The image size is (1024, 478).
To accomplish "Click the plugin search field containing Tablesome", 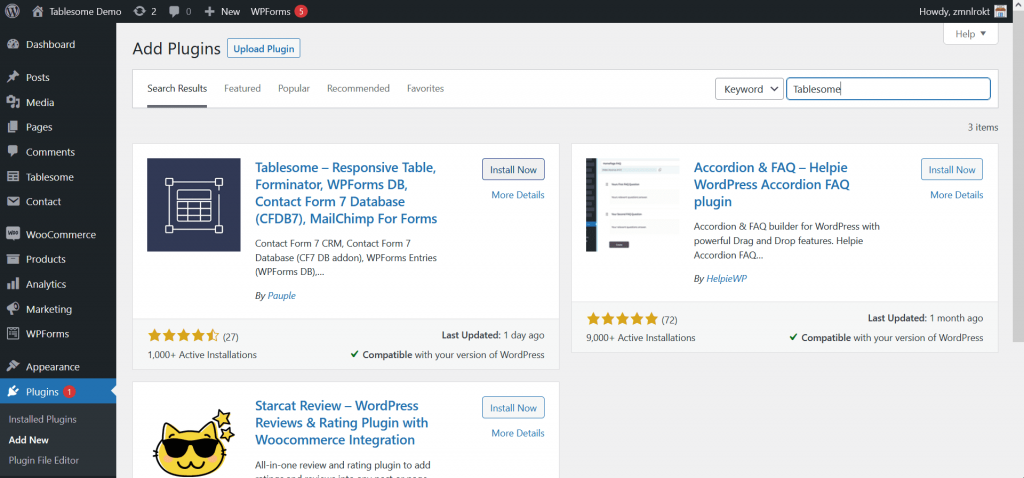I will tap(888, 89).
